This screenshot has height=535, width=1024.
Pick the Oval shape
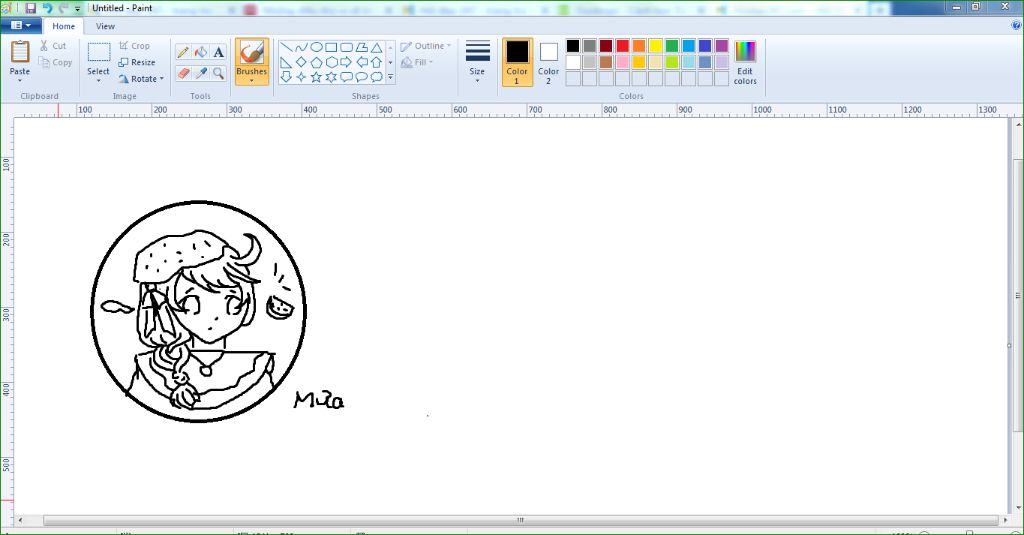click(x=316, y=47)
